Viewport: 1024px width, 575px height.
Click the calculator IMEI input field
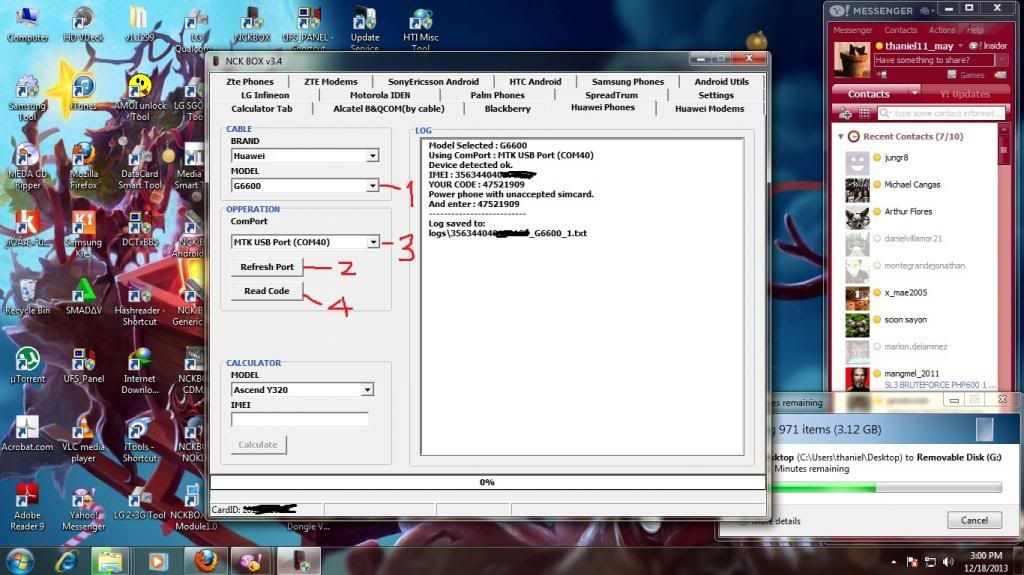coord(299,420)
